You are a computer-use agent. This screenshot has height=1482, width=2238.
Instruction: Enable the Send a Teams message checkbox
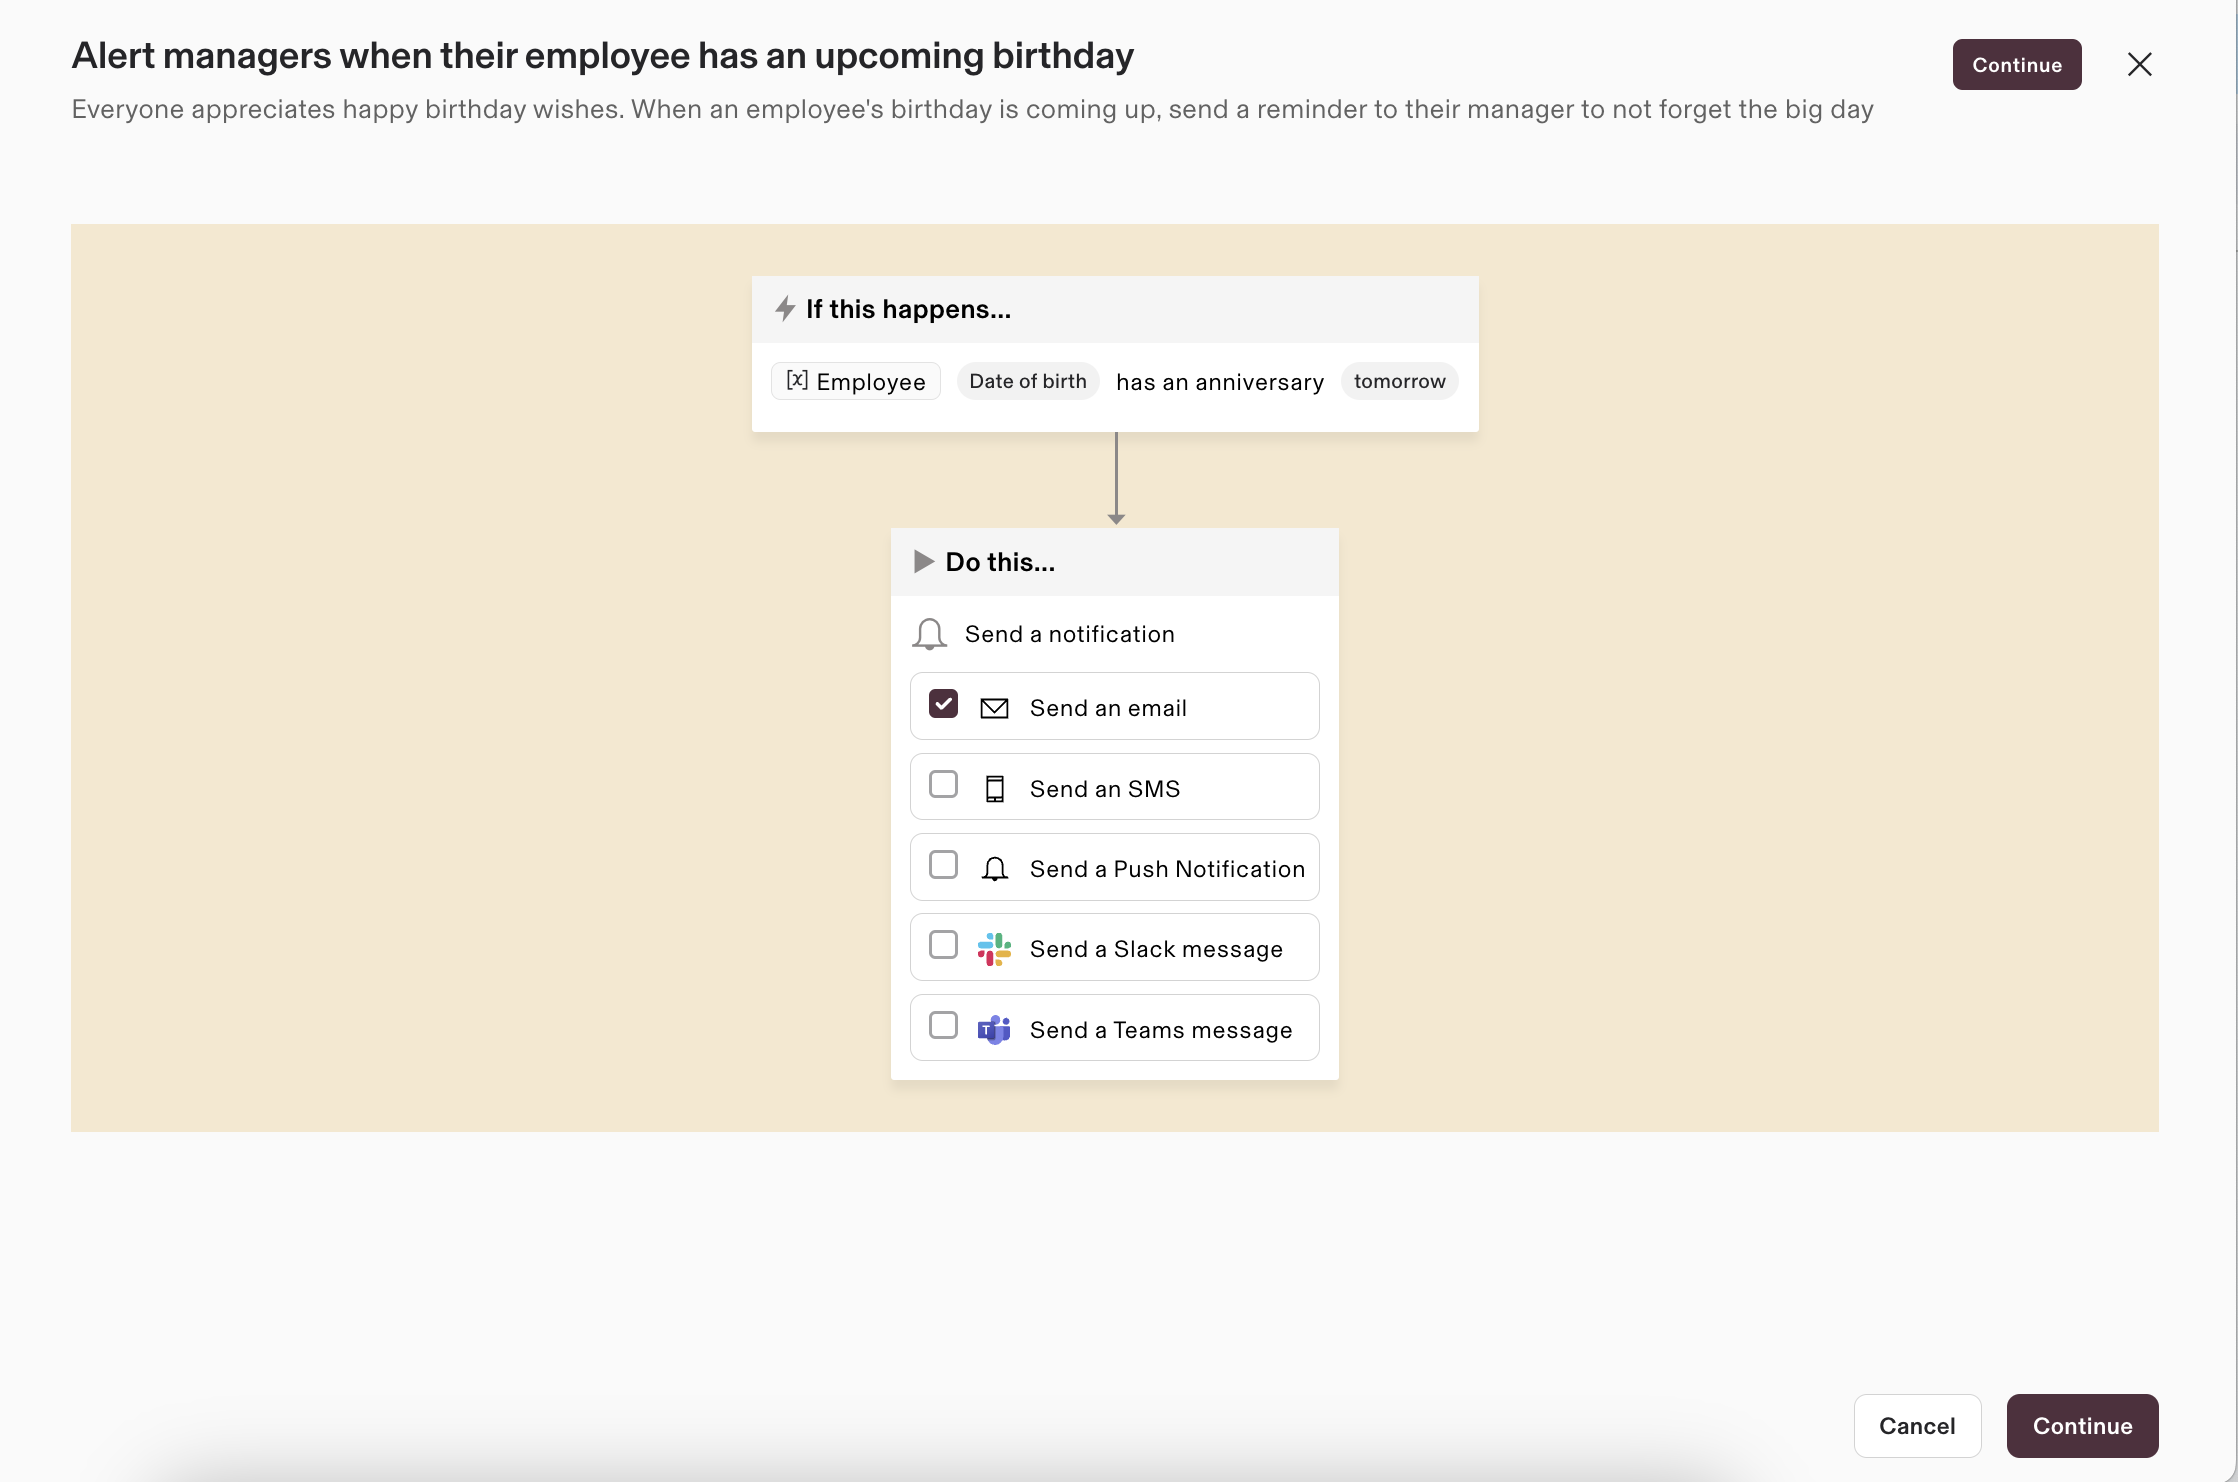click(943, 1026)
